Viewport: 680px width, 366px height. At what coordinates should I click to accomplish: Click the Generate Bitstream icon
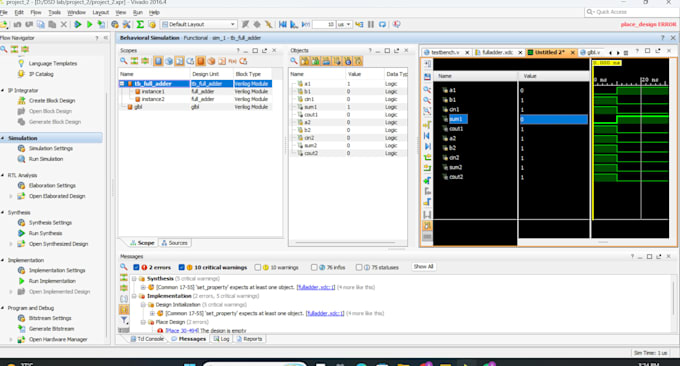pos(21,329)
